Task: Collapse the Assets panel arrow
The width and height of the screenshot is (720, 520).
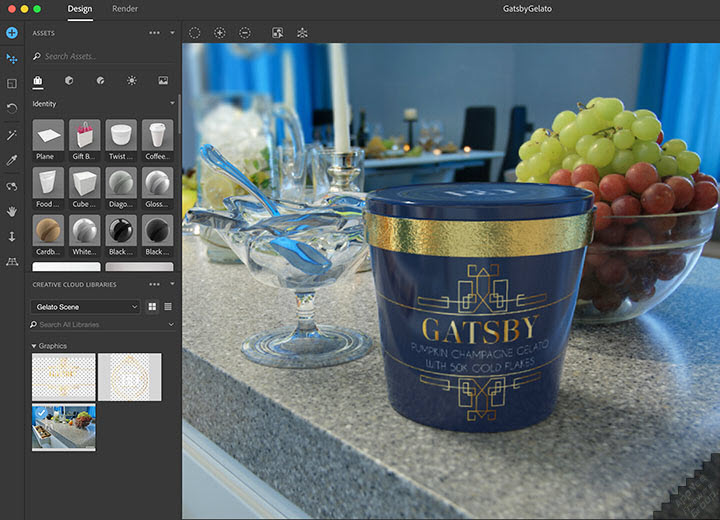Action: click(x=173, y=33)
